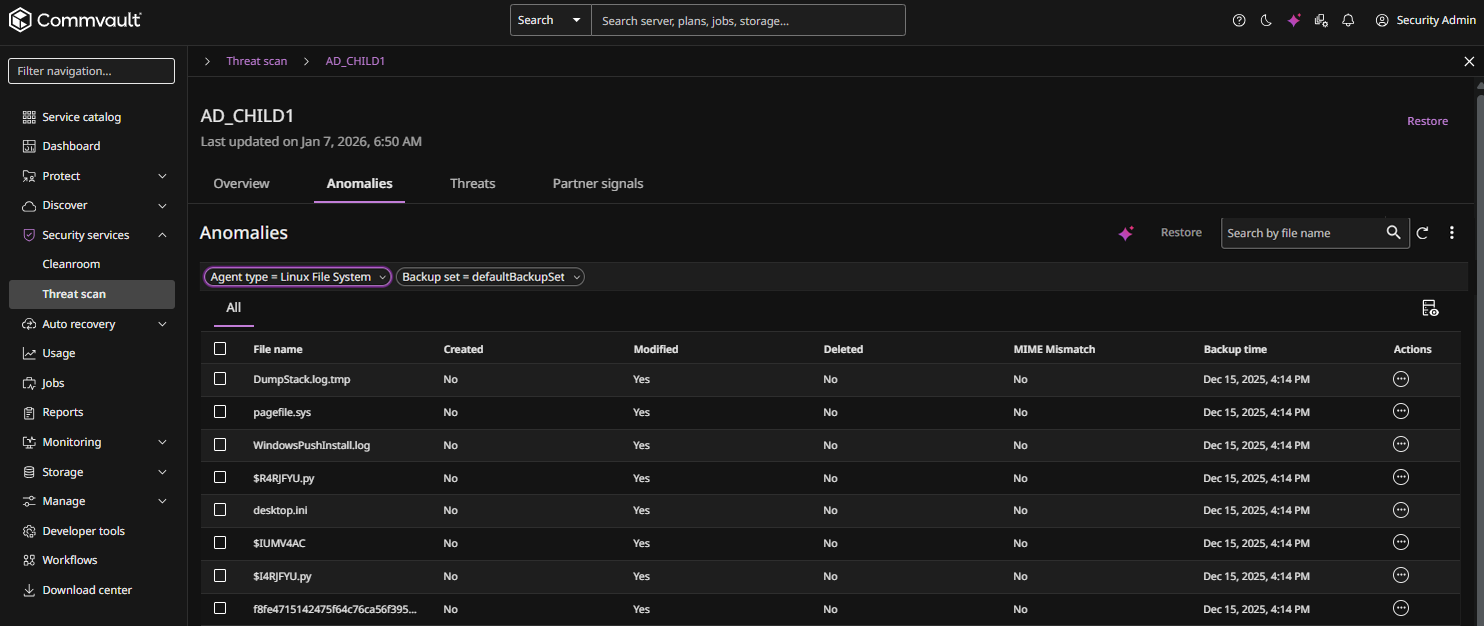Open the Agent type filter dropdown
The height and width of the screenshot is (626, 1484).
tap(298, 277)
